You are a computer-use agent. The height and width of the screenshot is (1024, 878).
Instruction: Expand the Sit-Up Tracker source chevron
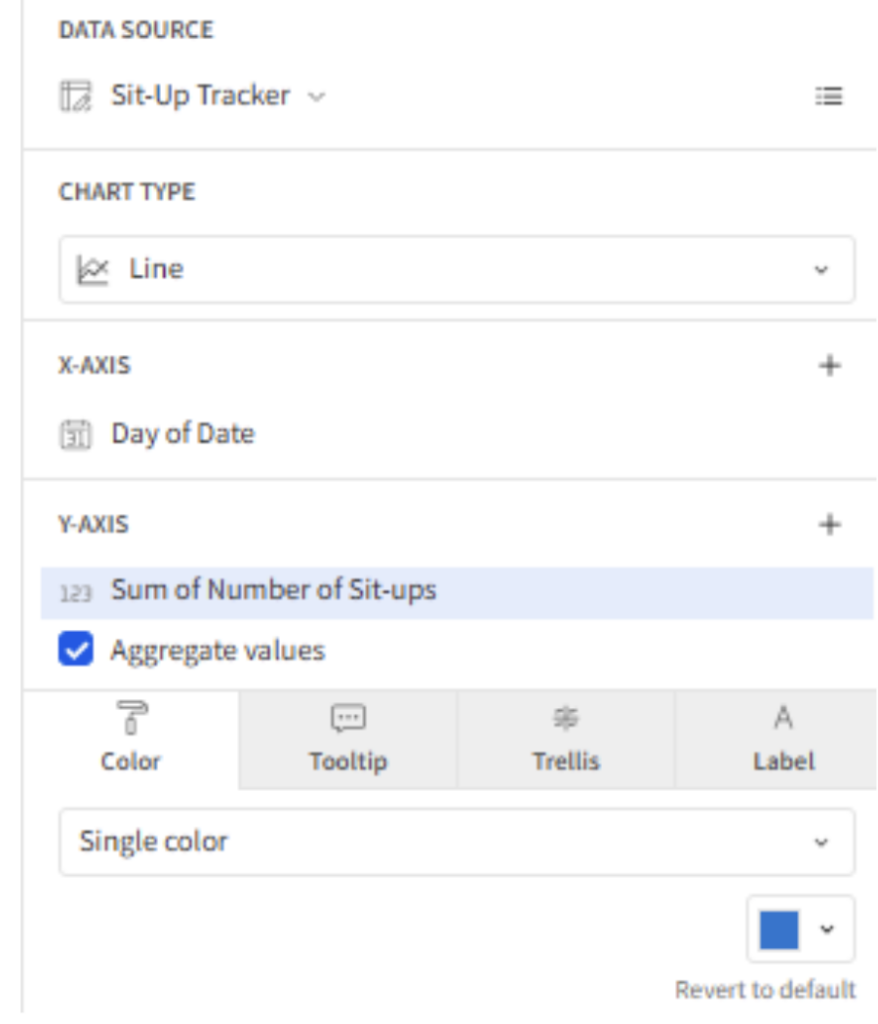coord(317,97)
